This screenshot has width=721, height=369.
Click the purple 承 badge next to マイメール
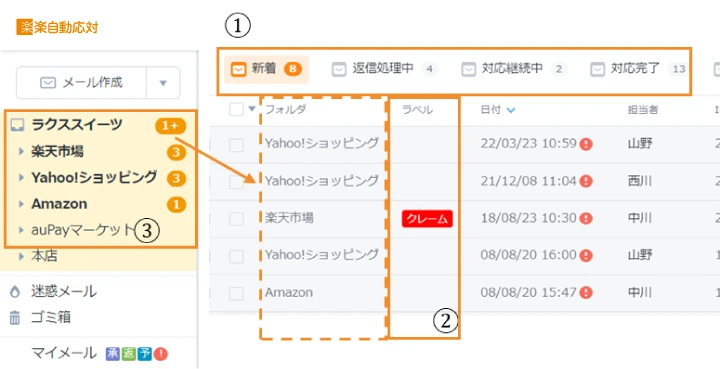coord(112,353)
